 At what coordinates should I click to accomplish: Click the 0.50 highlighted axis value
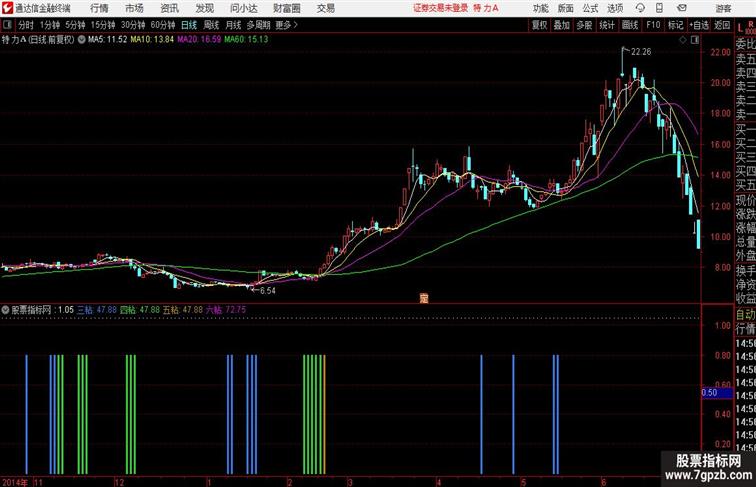[716, 393]
